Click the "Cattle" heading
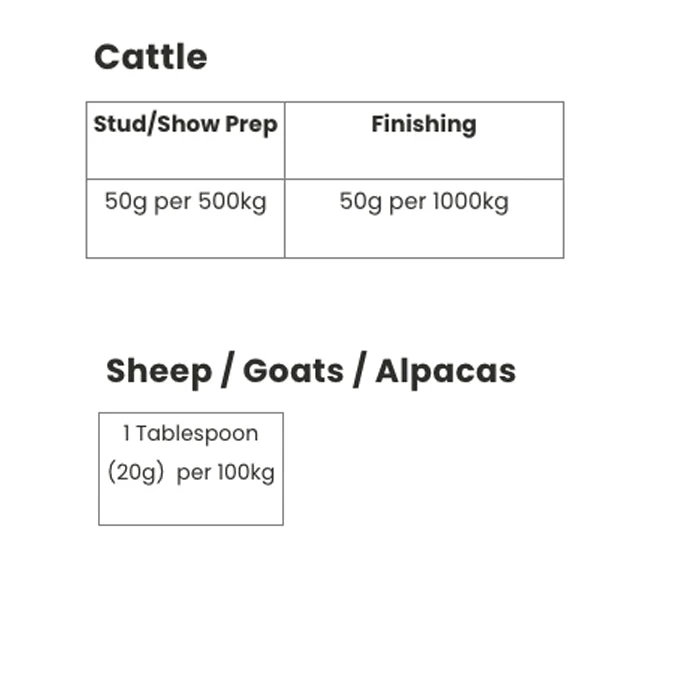Viewport: 700px width, 700px height. [x=151, y=57]
